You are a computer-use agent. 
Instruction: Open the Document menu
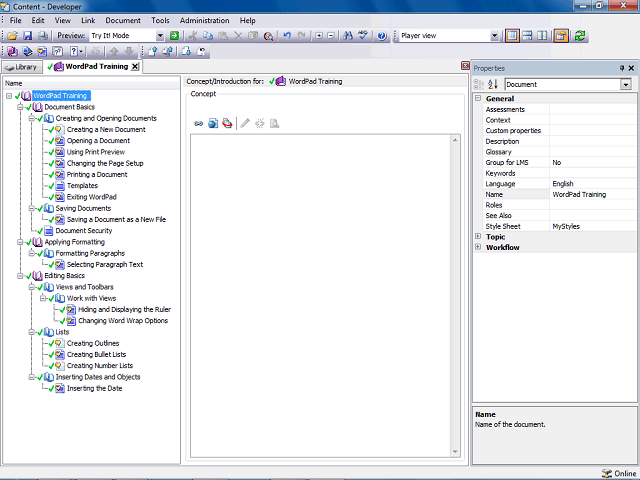click(x=123, y=20)
